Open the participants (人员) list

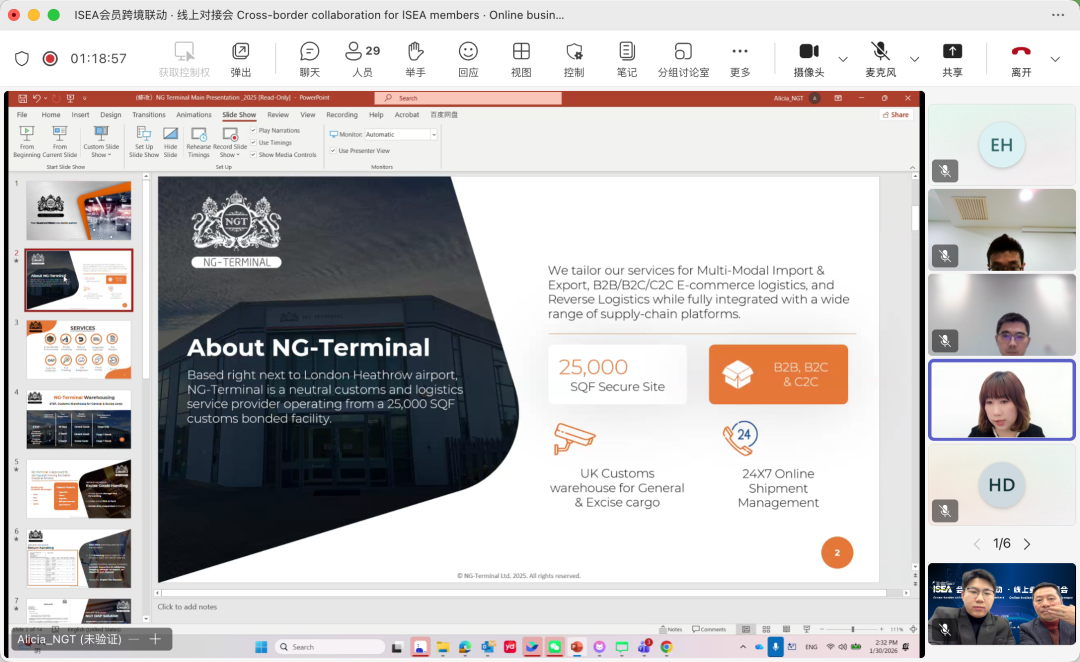coord(362,59)
